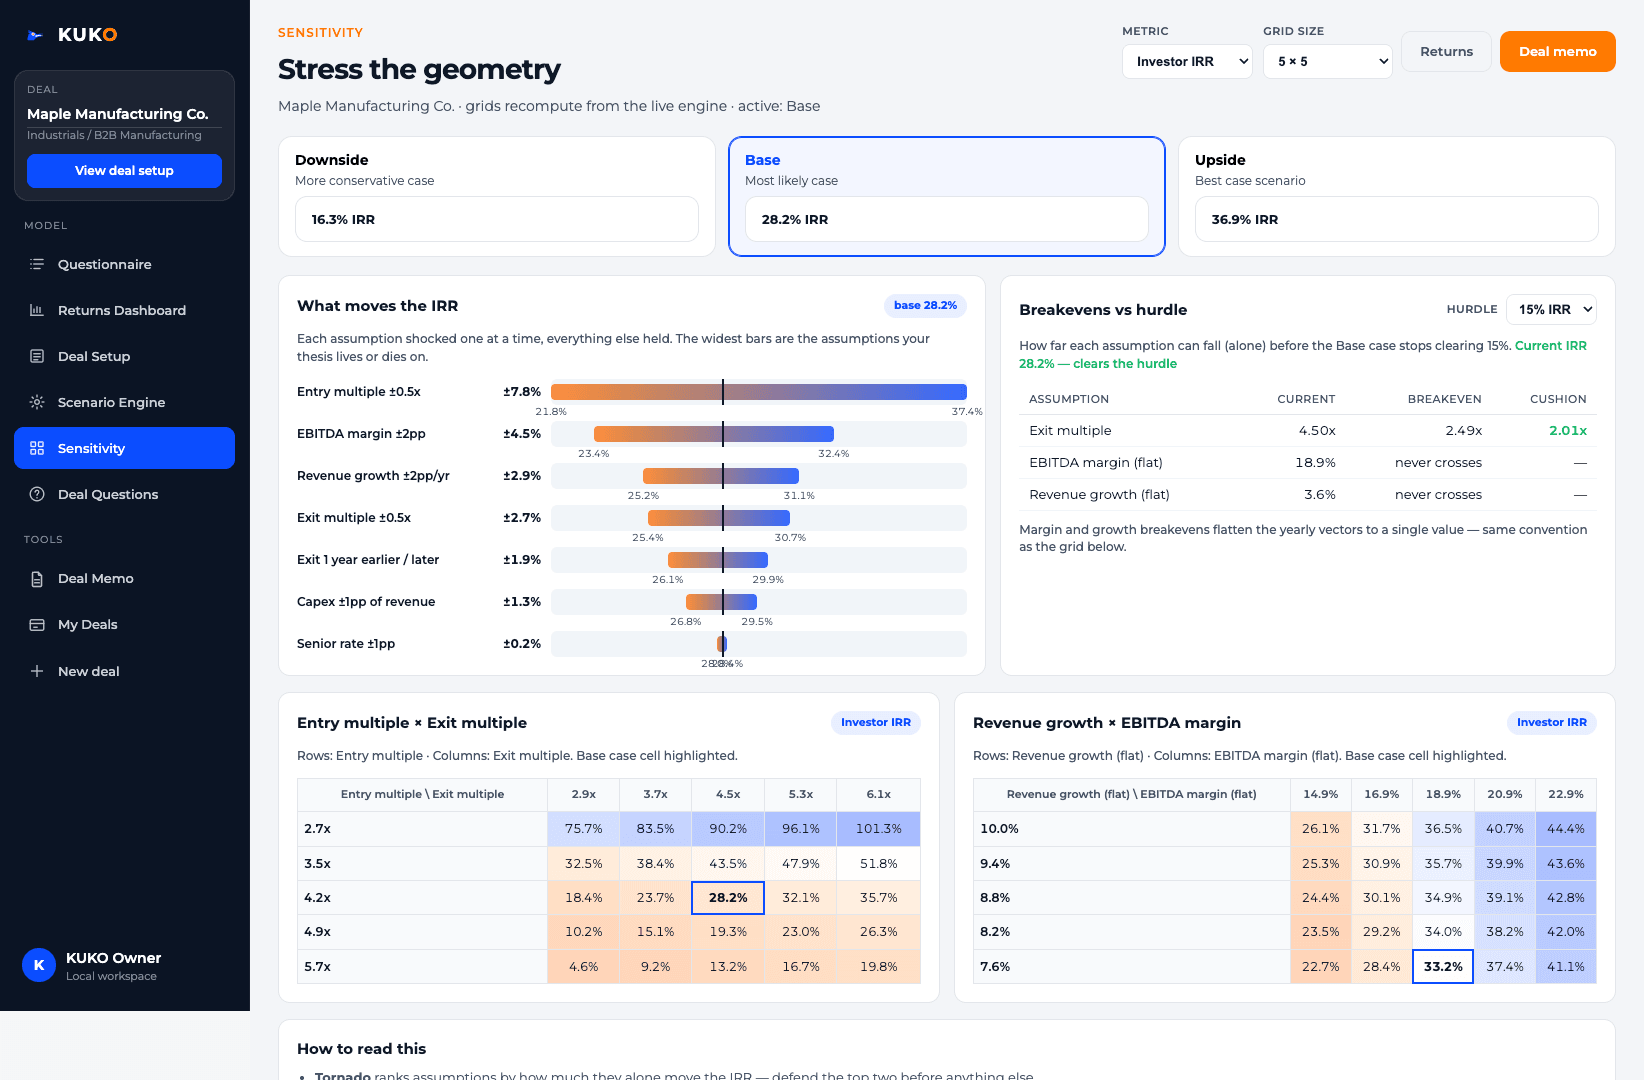Viewport: 1644px width, 1080px height.
Task: Click the View deal setup button
Action: pos(124,171)
